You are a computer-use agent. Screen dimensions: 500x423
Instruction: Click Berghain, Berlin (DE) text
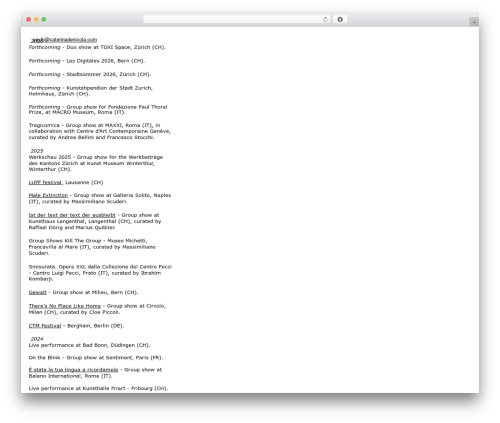pyautogui.click(x=96, y=326)
